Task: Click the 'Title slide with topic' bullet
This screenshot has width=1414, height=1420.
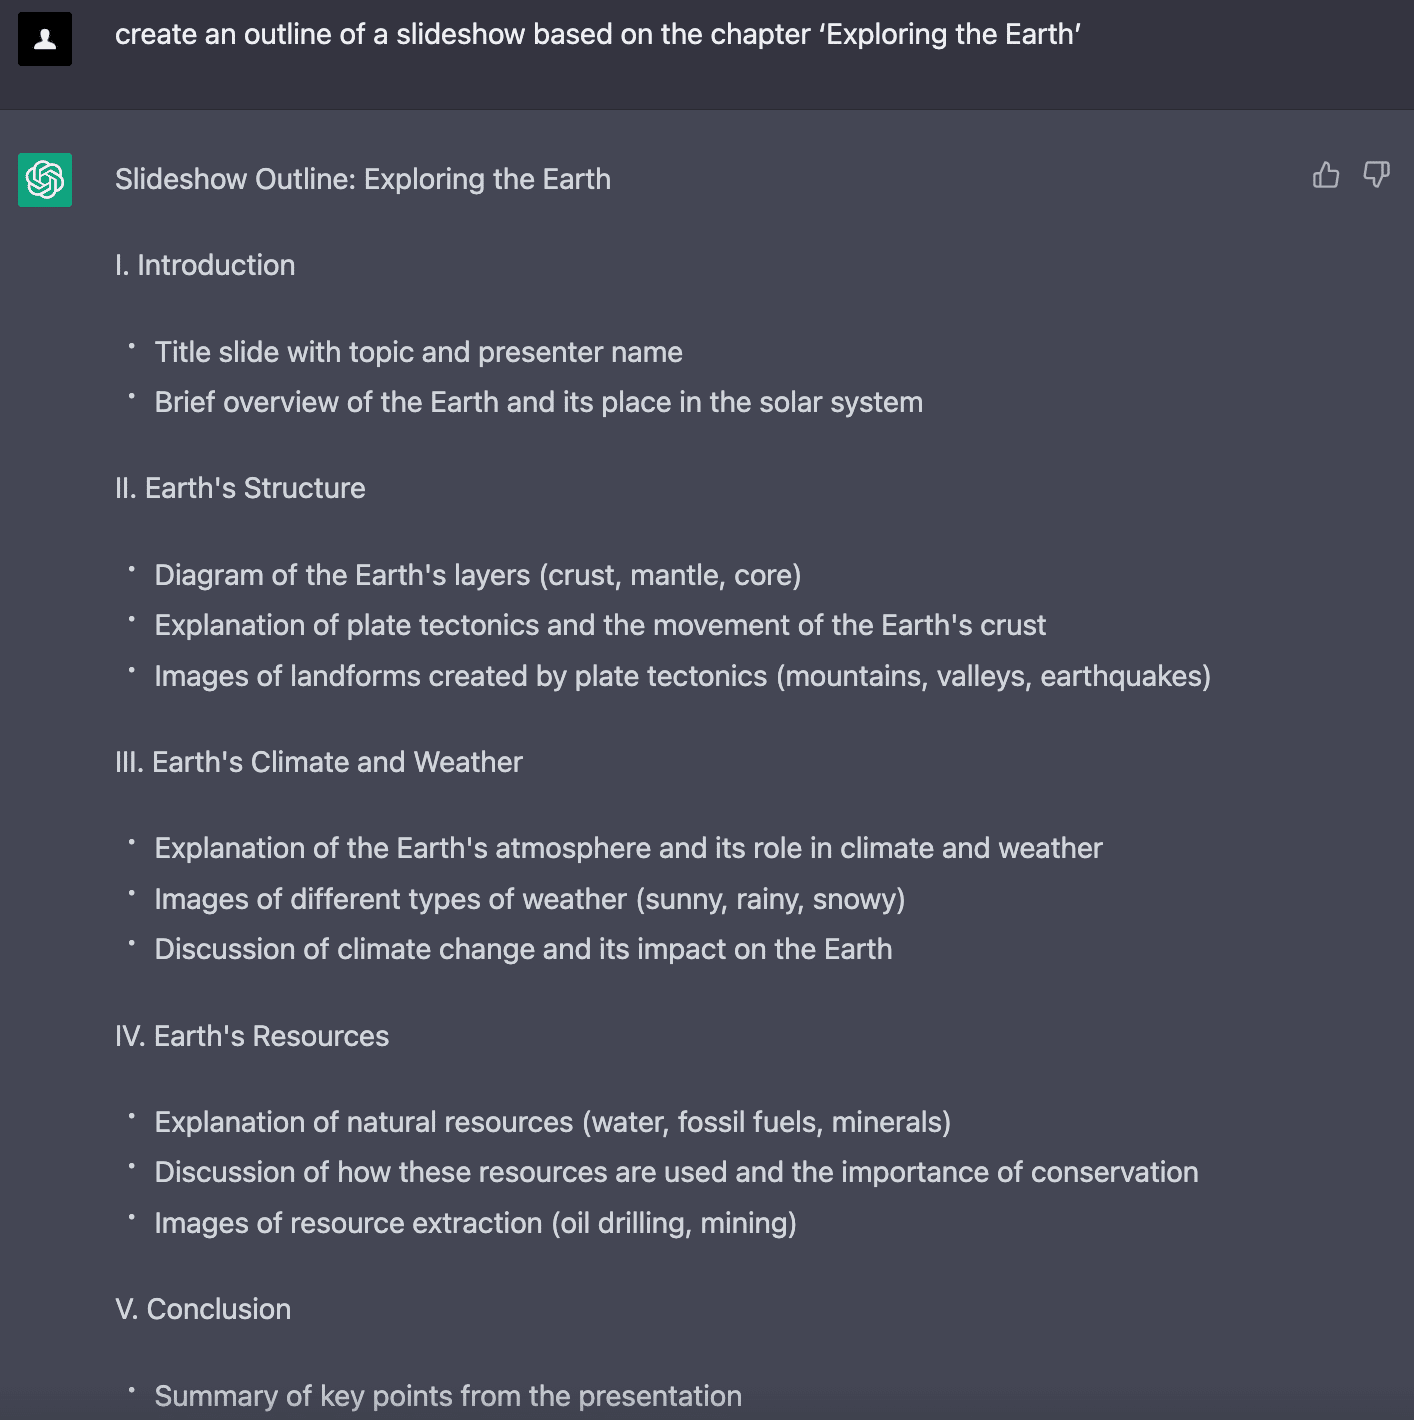Action: (418, 352)
